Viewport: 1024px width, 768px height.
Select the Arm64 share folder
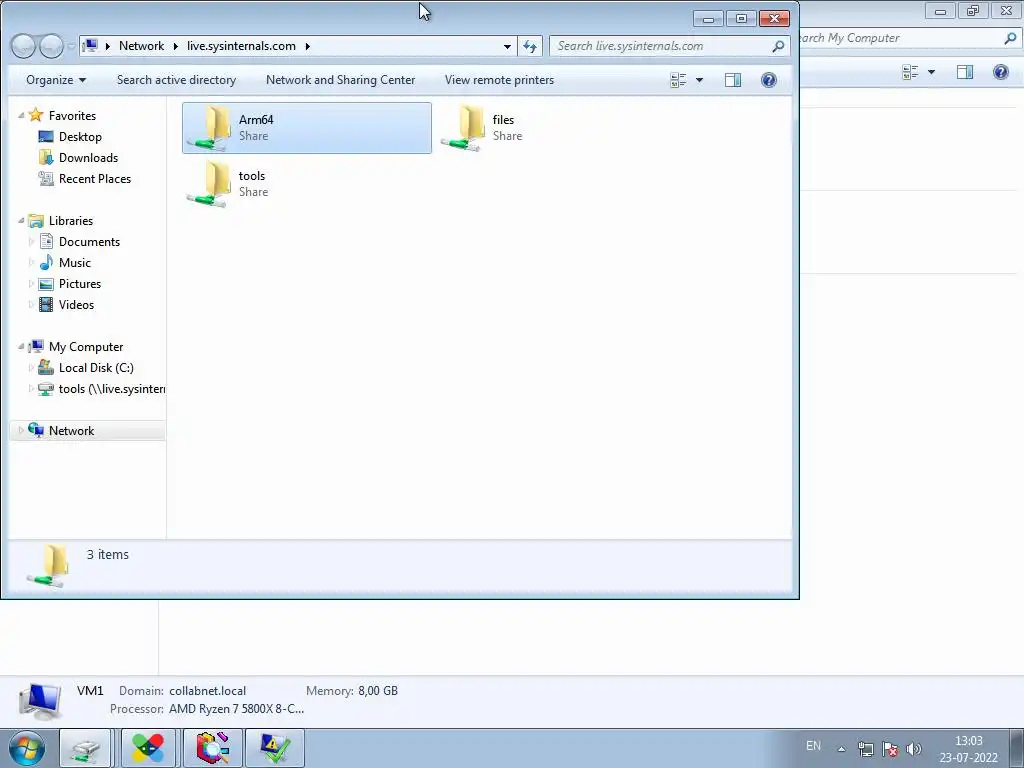click(306, 128)
